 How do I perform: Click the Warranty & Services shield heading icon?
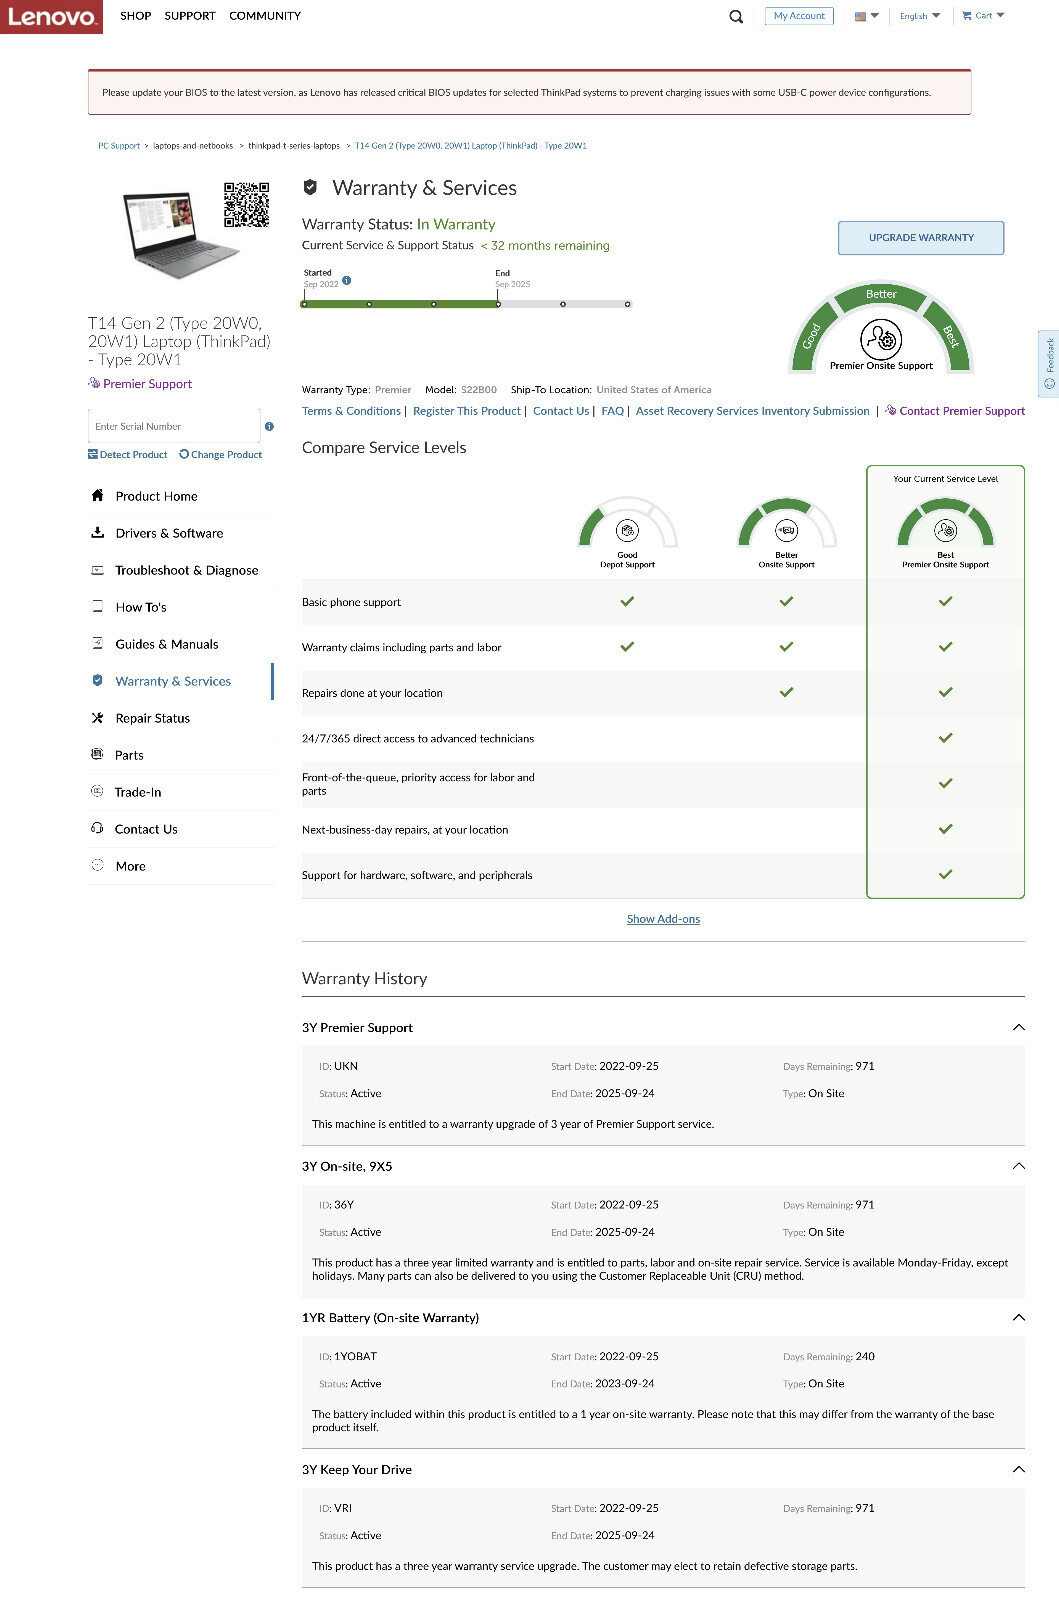311,187
